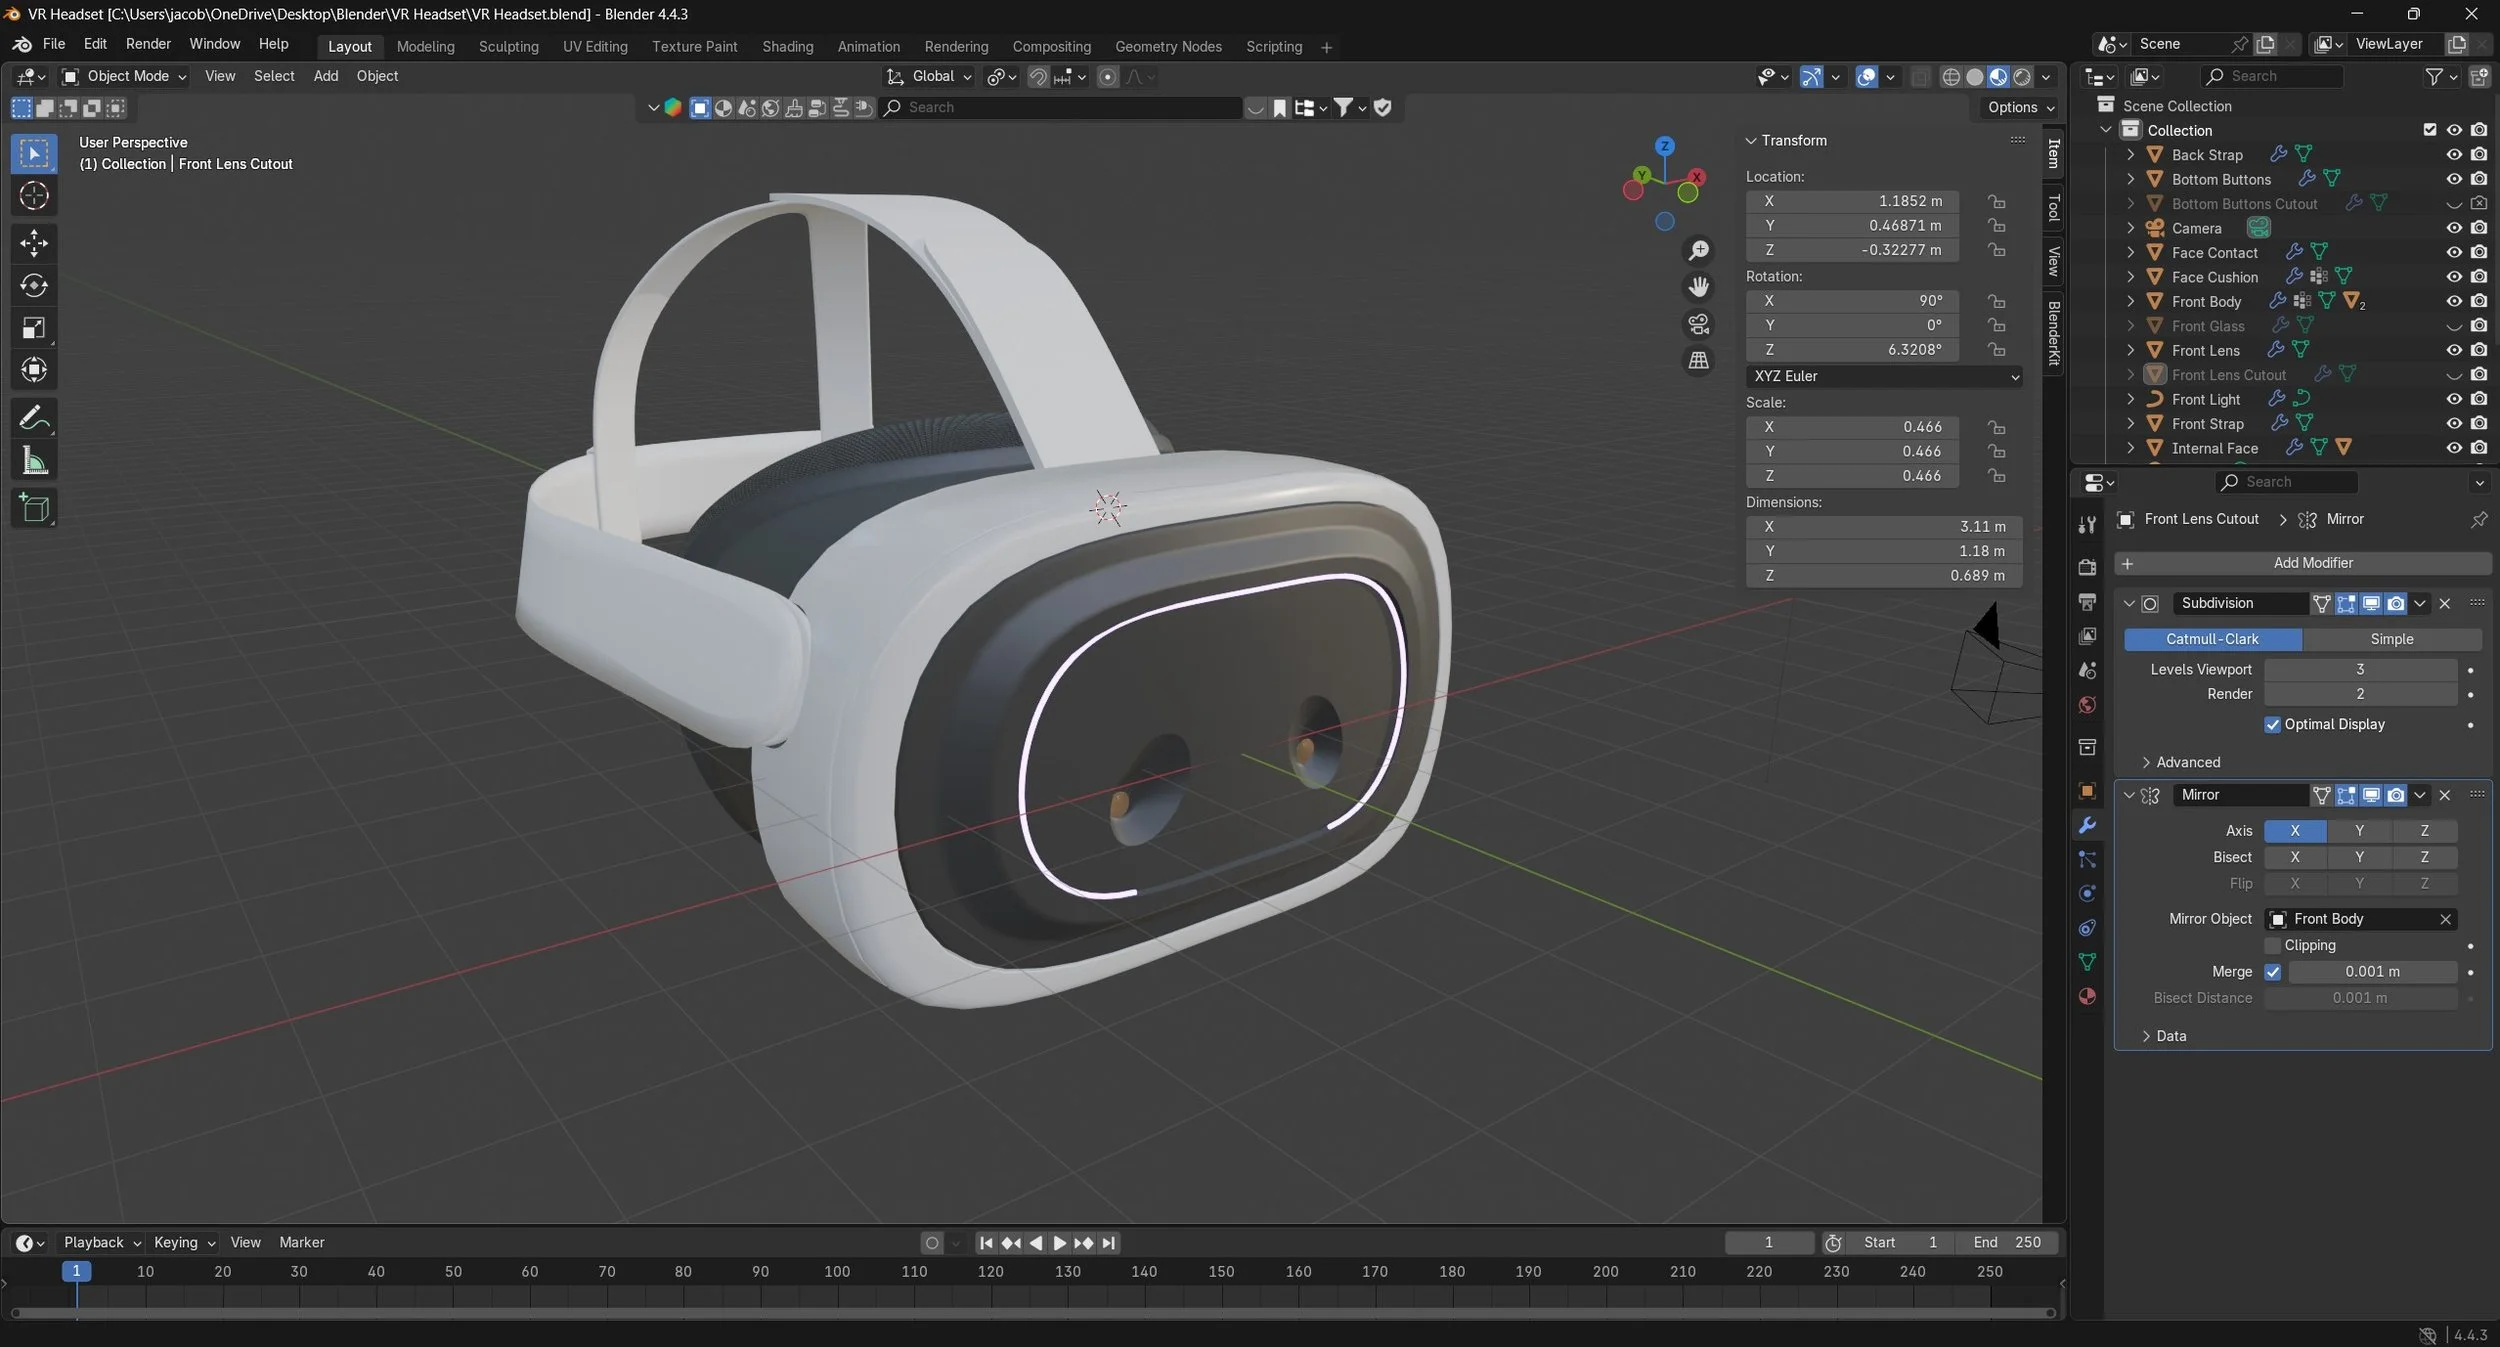This screenshot has height=1347, width=2500.
Task: Click the Annotate pencil tool
Action: pos(34,418)
